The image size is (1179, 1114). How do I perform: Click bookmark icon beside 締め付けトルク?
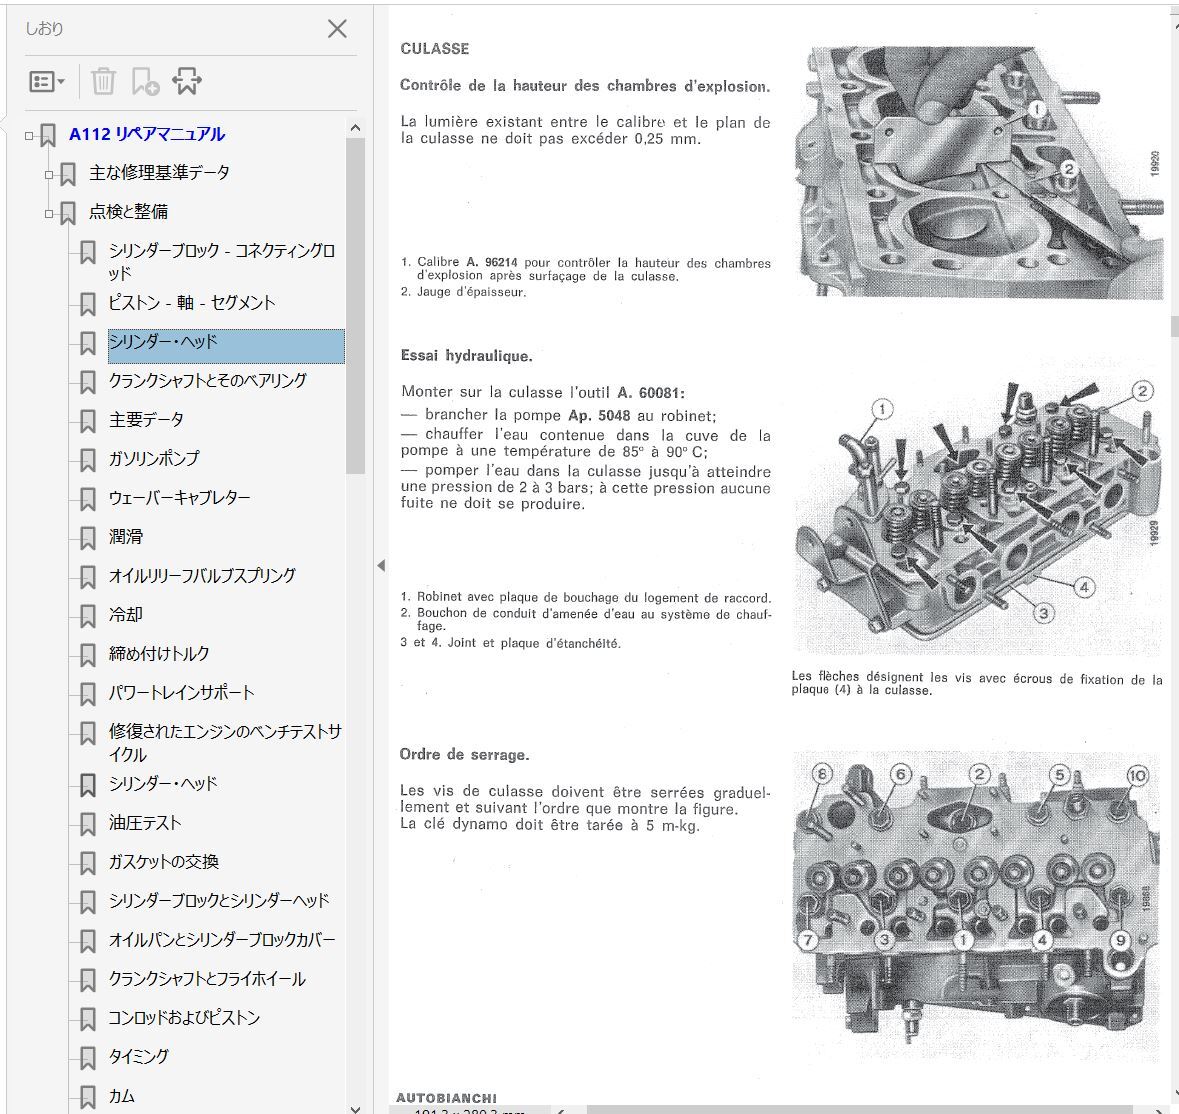coord(88,655)
